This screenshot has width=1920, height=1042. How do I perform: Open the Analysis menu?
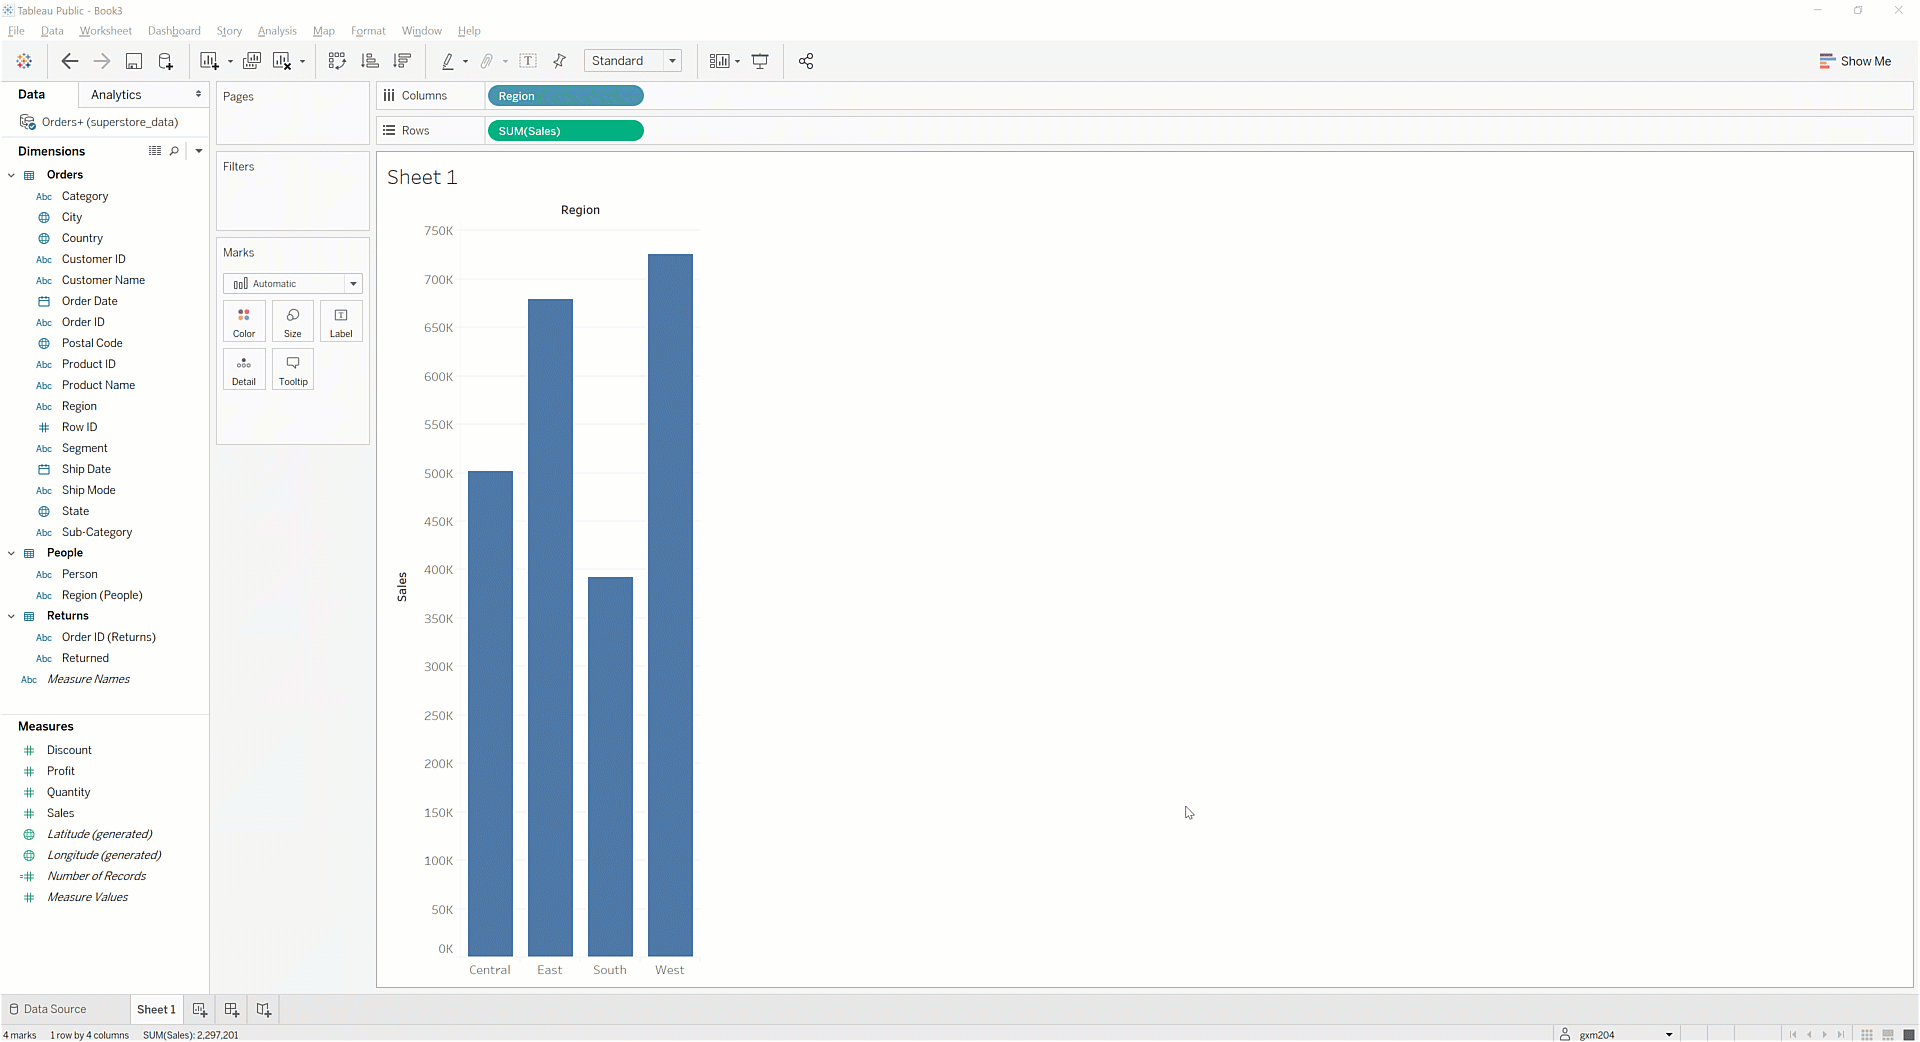277,31
